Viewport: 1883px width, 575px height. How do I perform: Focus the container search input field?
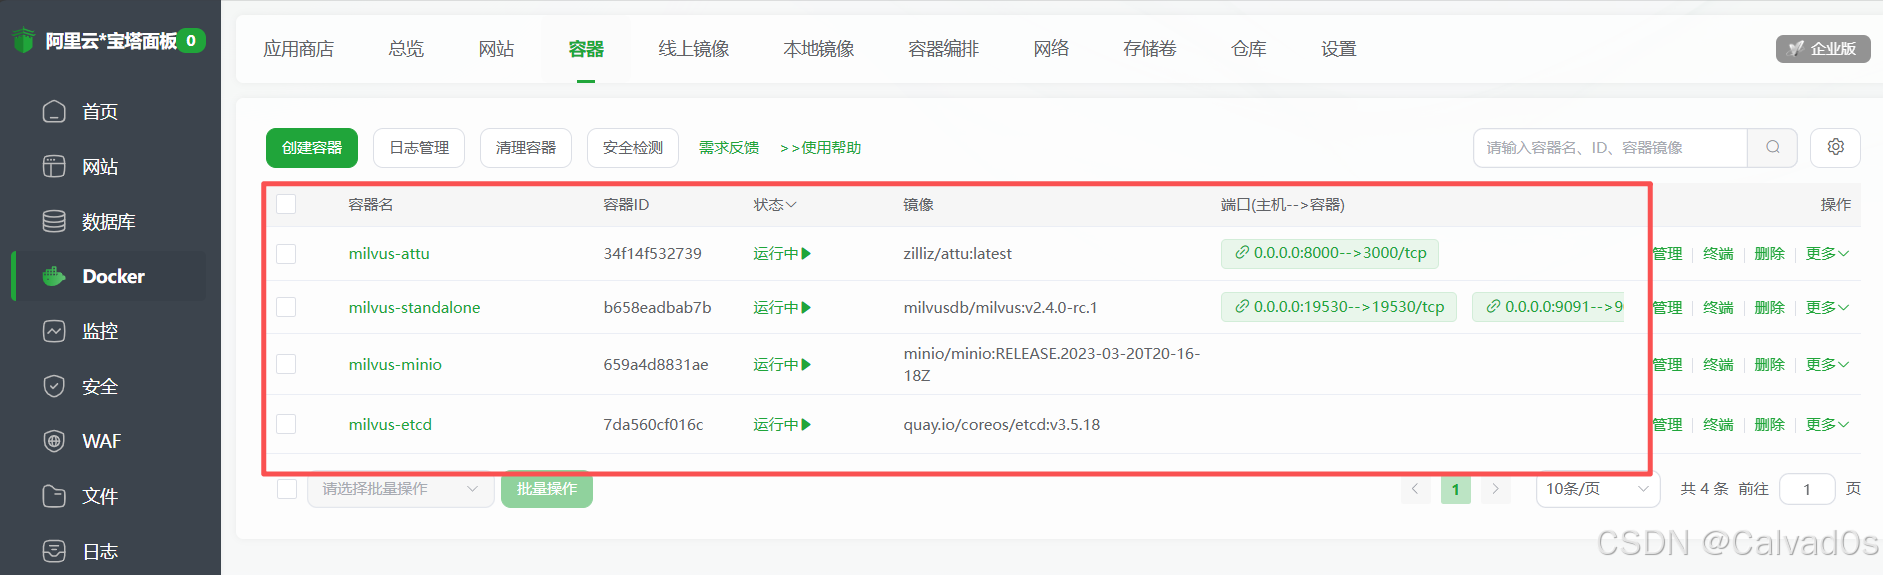click(x=1610, y=147)
